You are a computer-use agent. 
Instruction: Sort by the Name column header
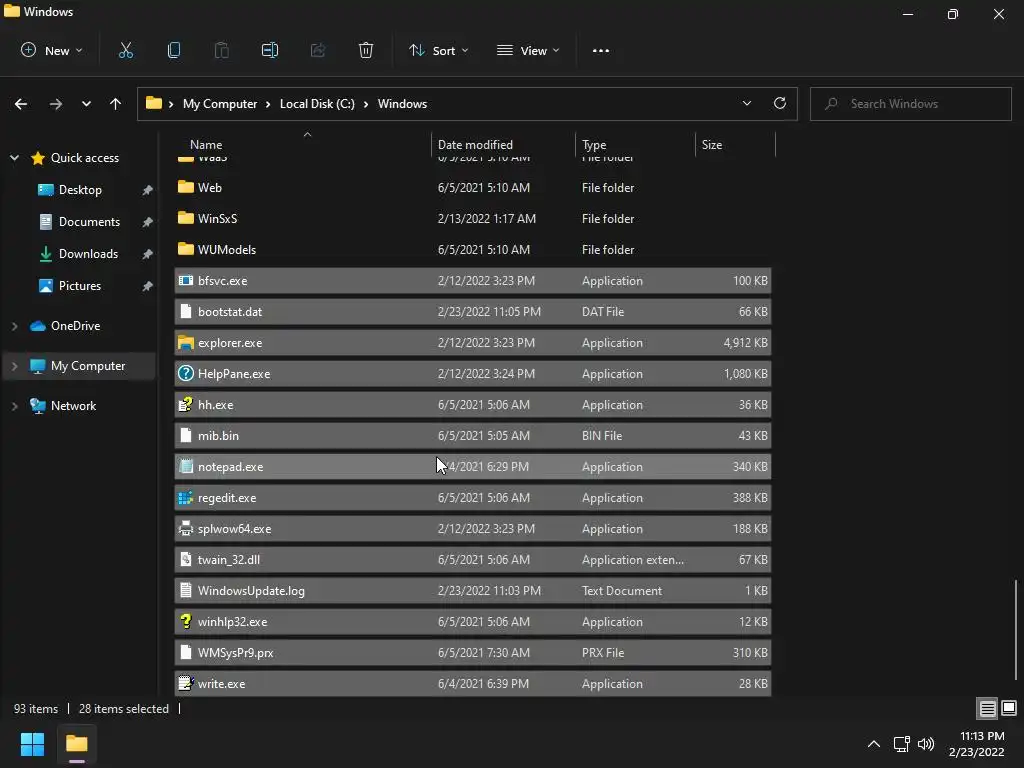click(x=303, y=144)
